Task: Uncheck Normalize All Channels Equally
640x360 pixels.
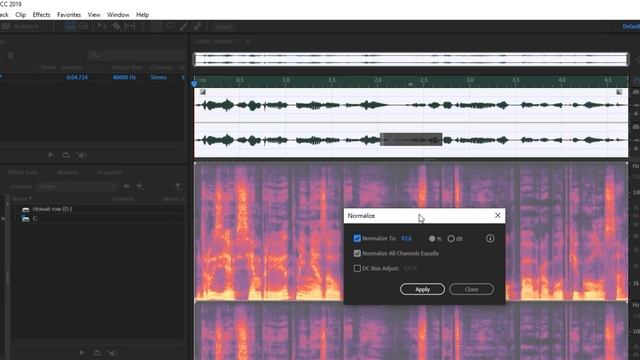Action: point(357,253)
